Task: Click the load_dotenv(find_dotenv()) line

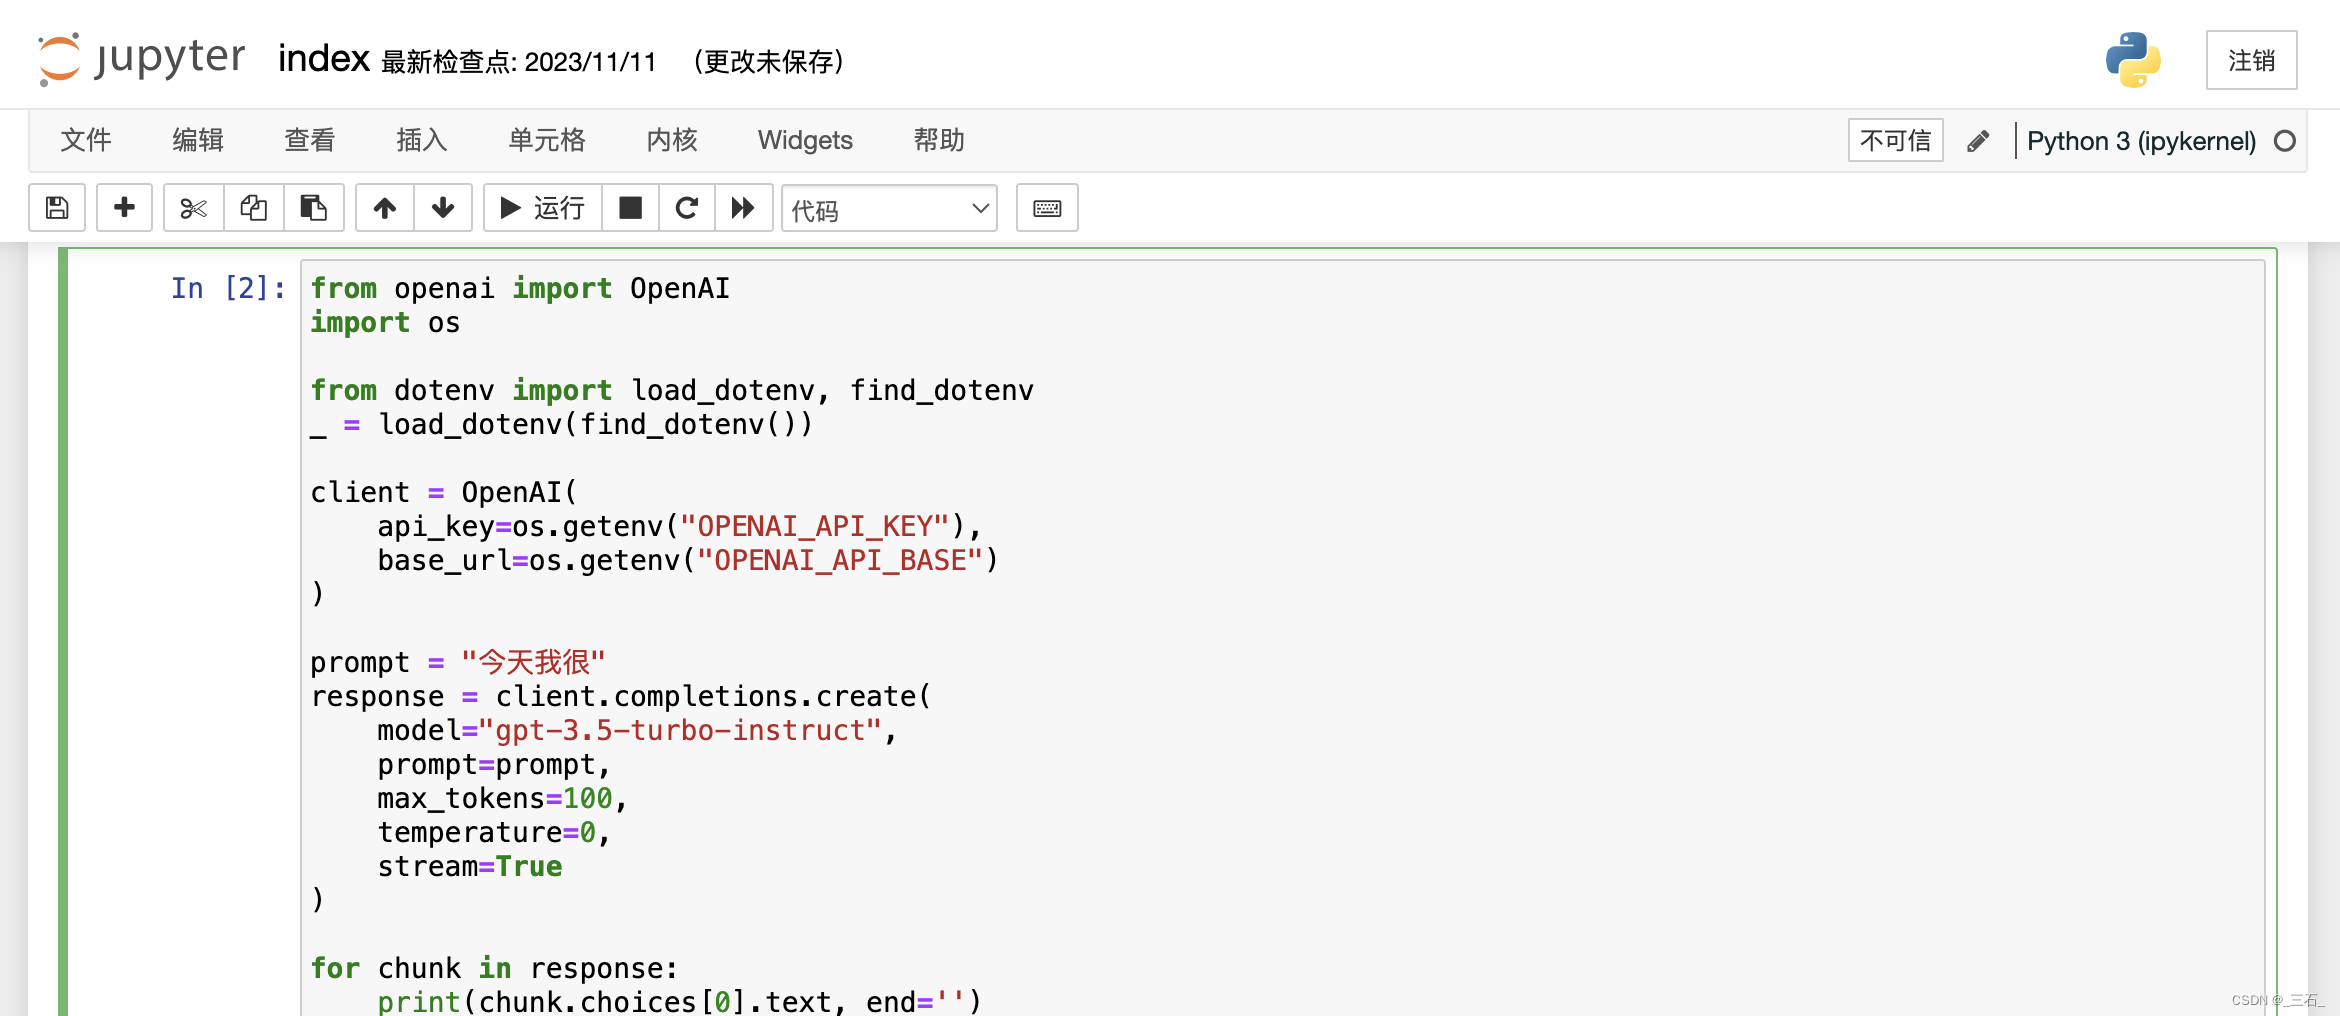Action: point(562,424)
